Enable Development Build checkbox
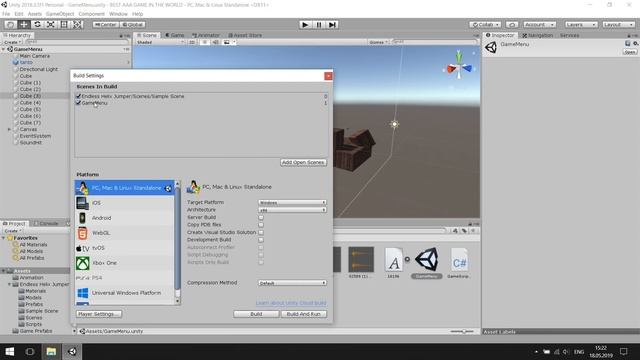 (x=261, y=240)
